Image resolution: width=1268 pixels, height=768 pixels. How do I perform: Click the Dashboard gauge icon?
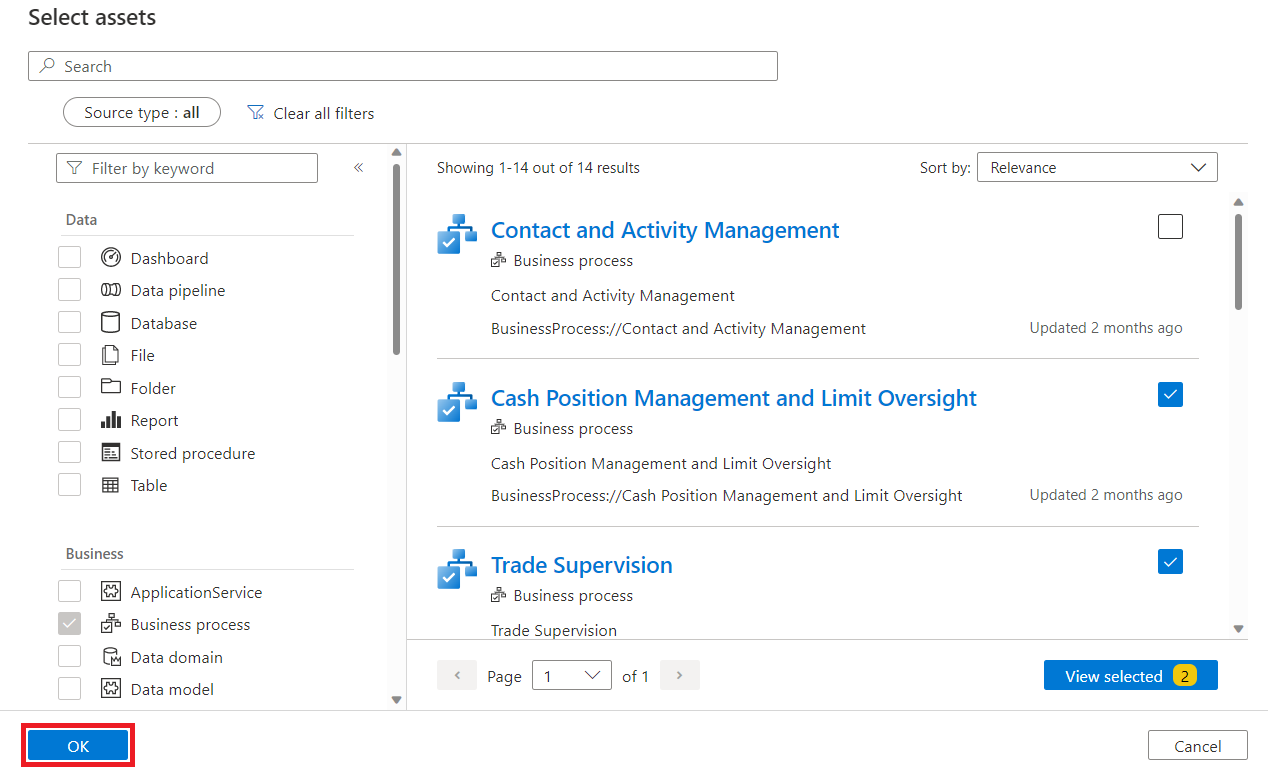point(111,258)
